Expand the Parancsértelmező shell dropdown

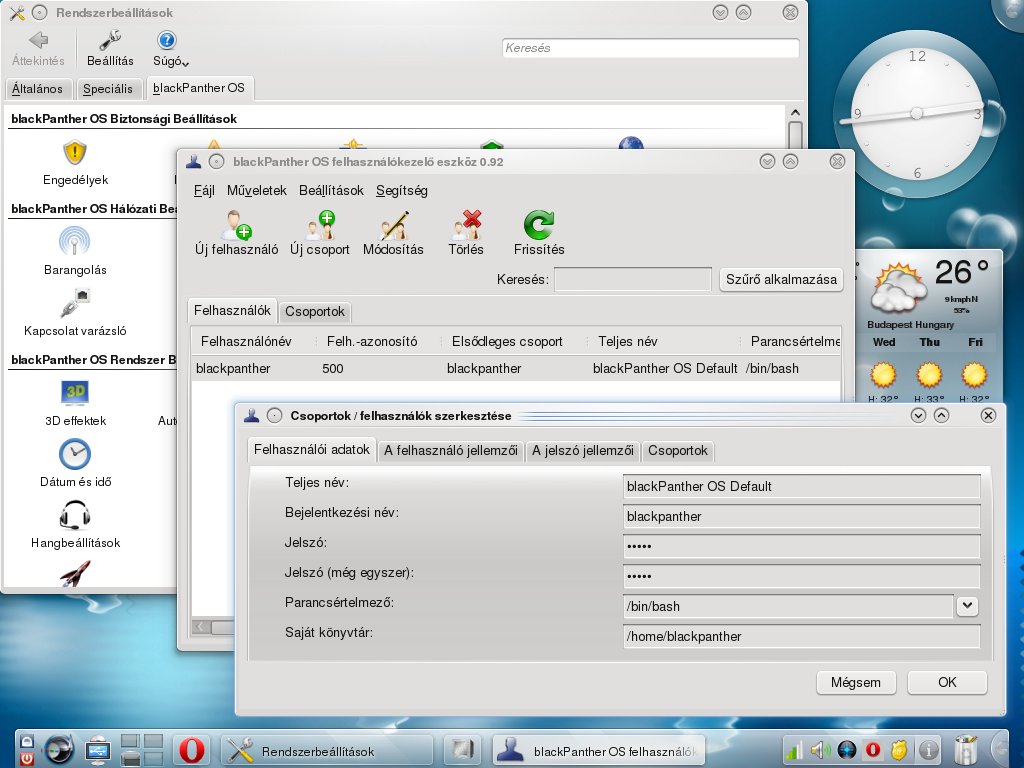(967, 605)
